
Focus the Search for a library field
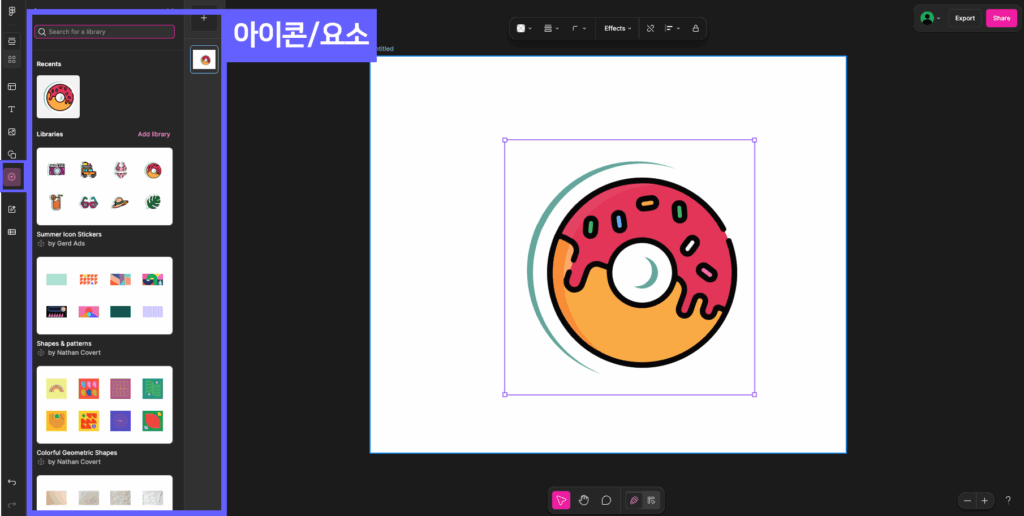coord(104,31)
